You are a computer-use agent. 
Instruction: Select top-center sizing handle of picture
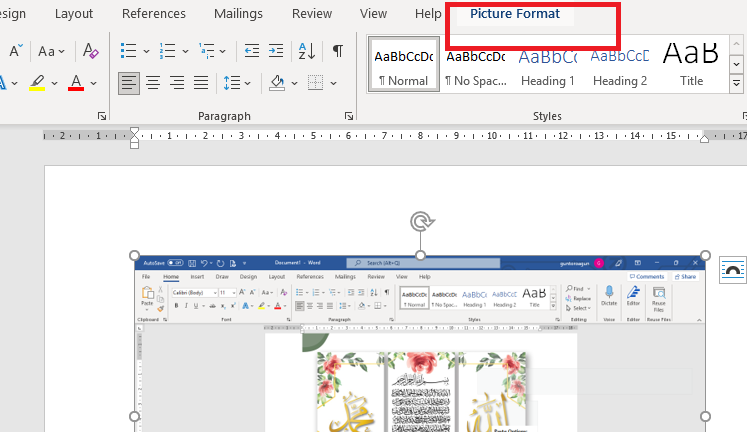pyautogui.click(x=420, y=255)
